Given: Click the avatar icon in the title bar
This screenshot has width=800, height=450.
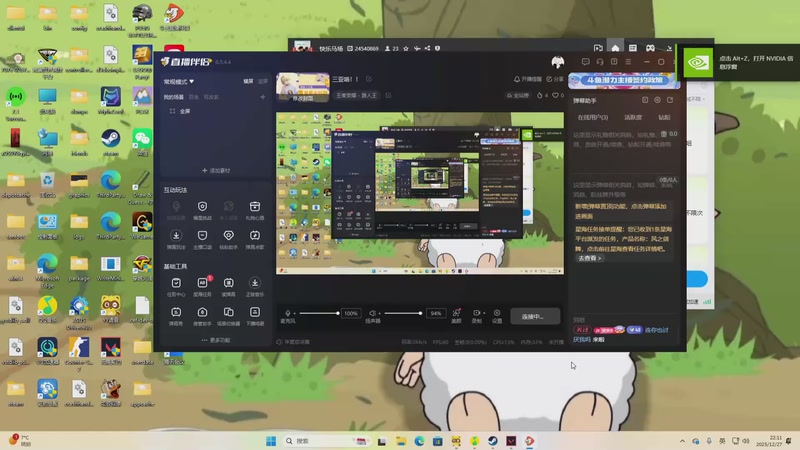Looking at the screenshot, I should (x=558, y=62).
